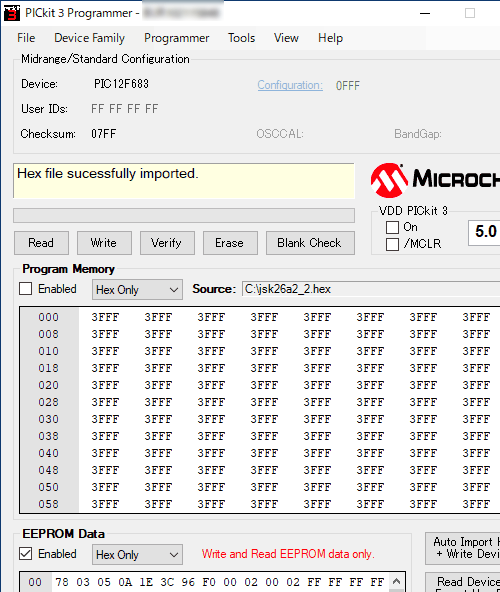Click EEPROM byte 1E in row 00
The height and width of the screenshot is (592, 500).
point(146,582)
